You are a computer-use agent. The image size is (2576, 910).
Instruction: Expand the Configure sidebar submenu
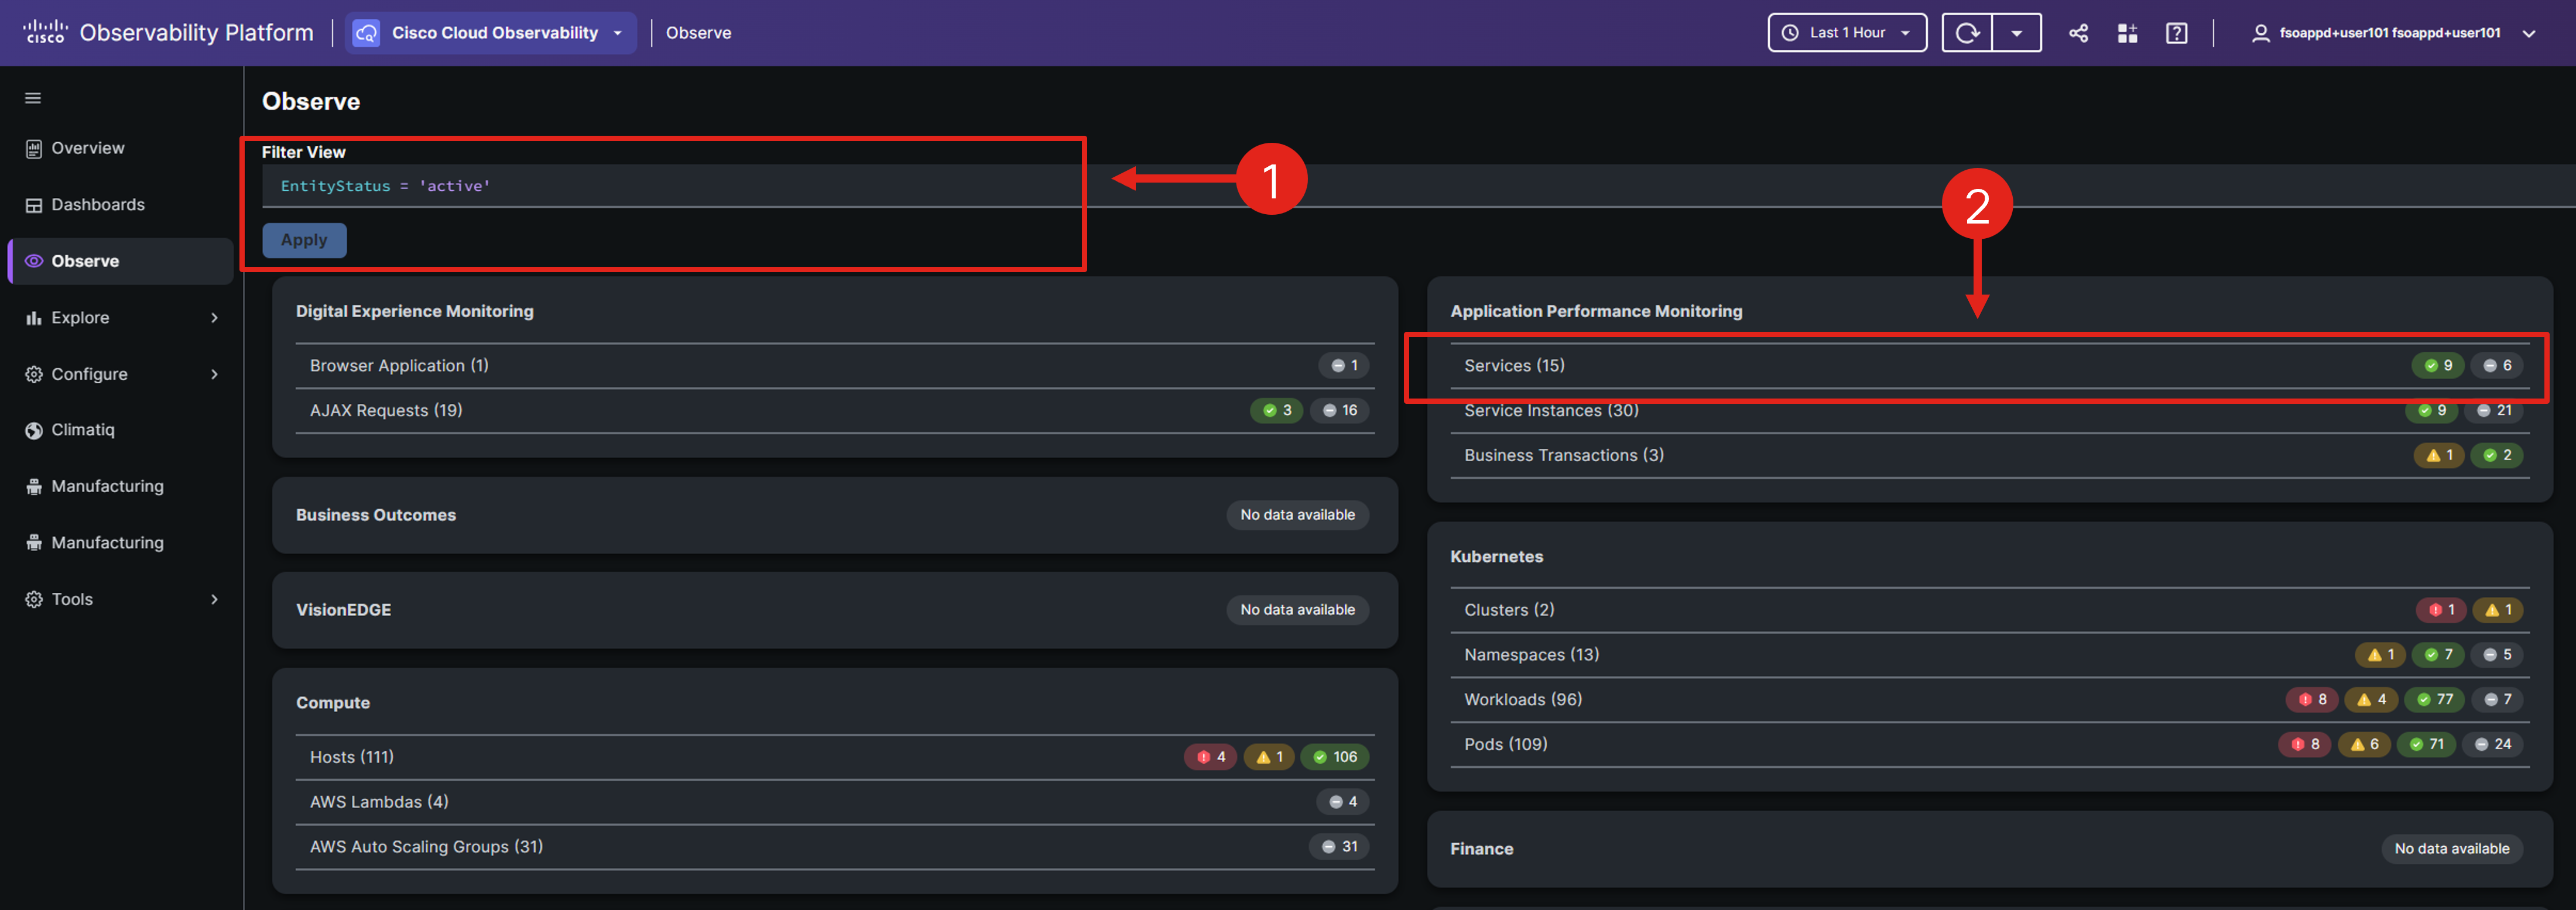214,374
